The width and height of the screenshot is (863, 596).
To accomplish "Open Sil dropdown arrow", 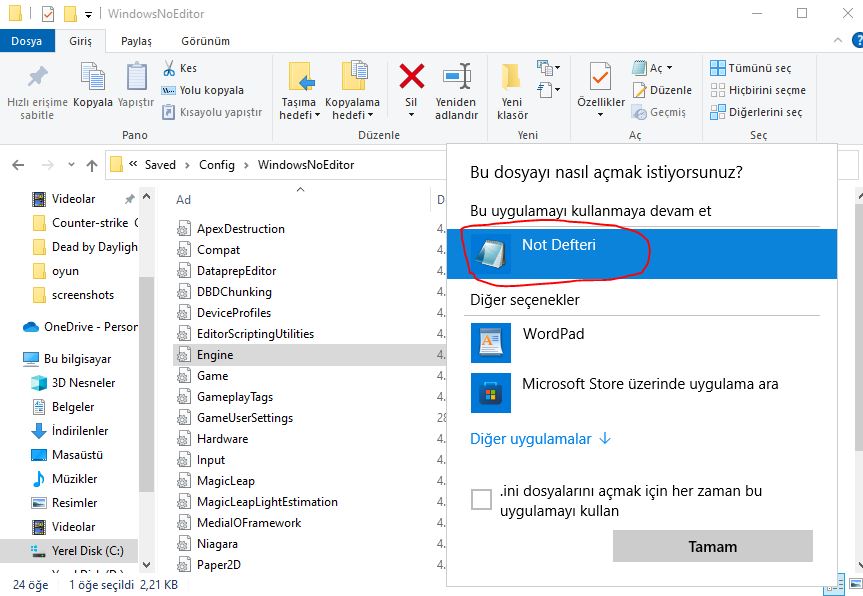I will 412,115.
